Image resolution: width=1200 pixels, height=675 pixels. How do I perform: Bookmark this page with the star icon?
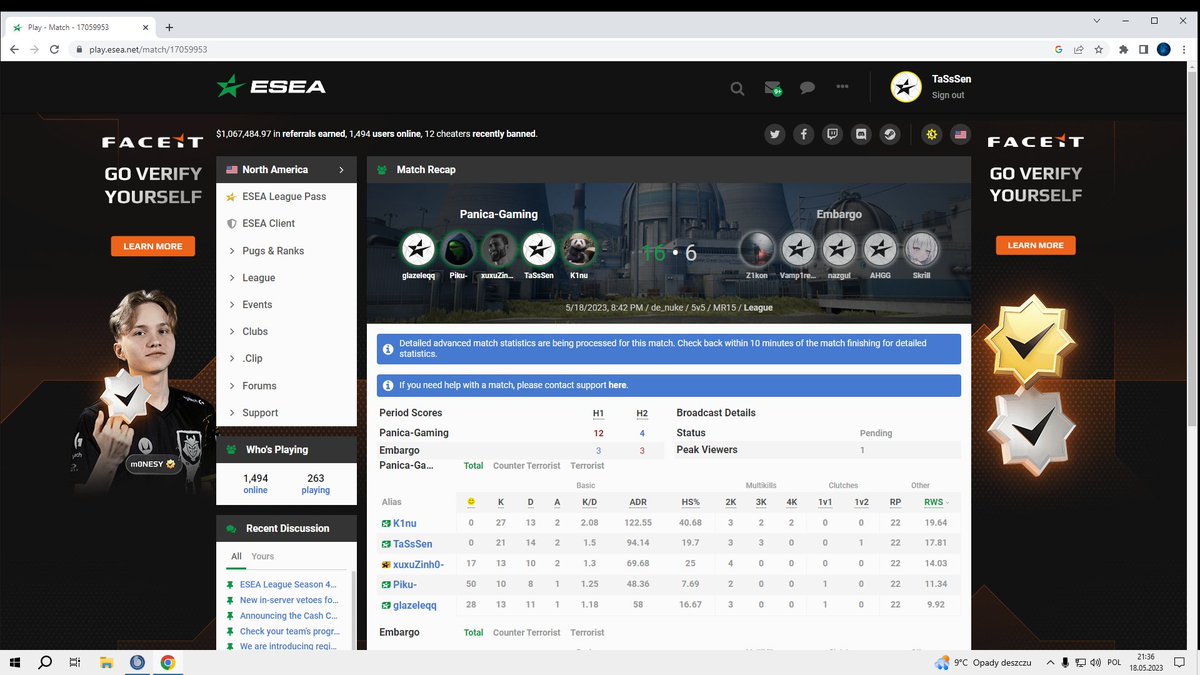click(x=1099, y=49)
